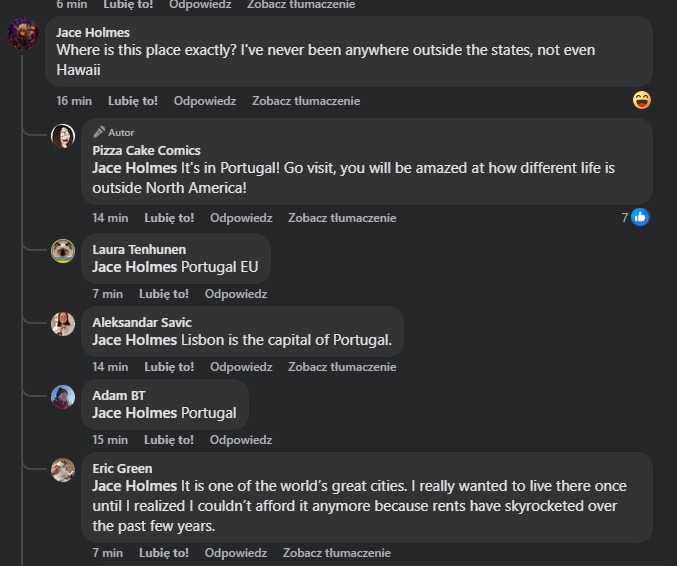Translate Eric Green's comment with Zobacz tłumaczenie

pos(337,553)
